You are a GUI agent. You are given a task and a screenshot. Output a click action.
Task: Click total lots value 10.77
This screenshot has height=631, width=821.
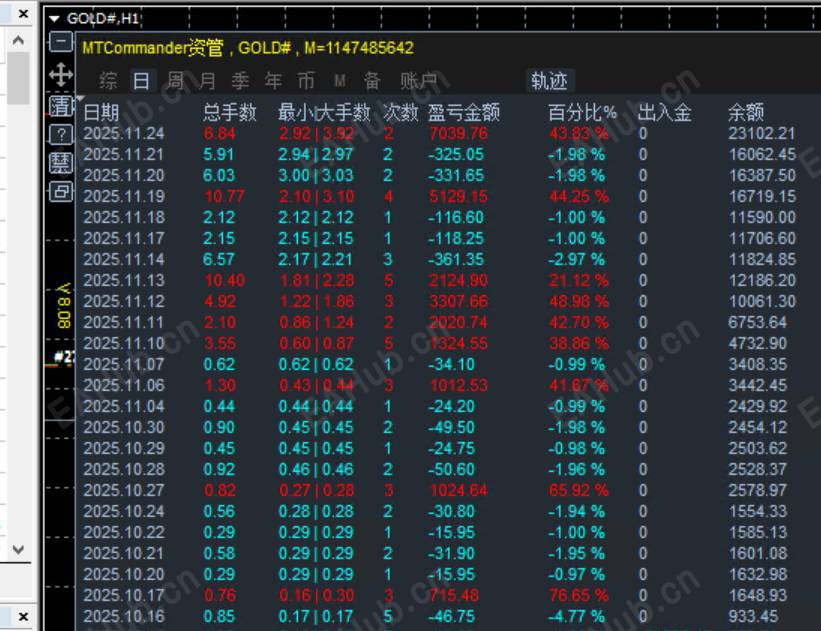[224, 196]
